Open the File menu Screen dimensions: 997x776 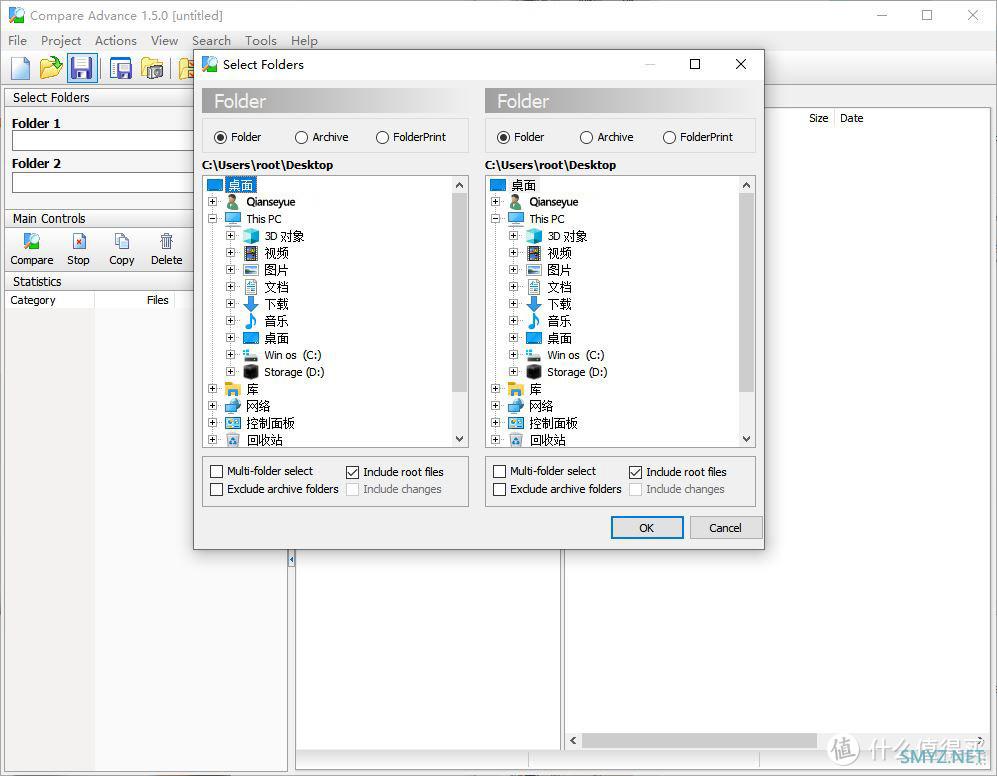[17, 41]
